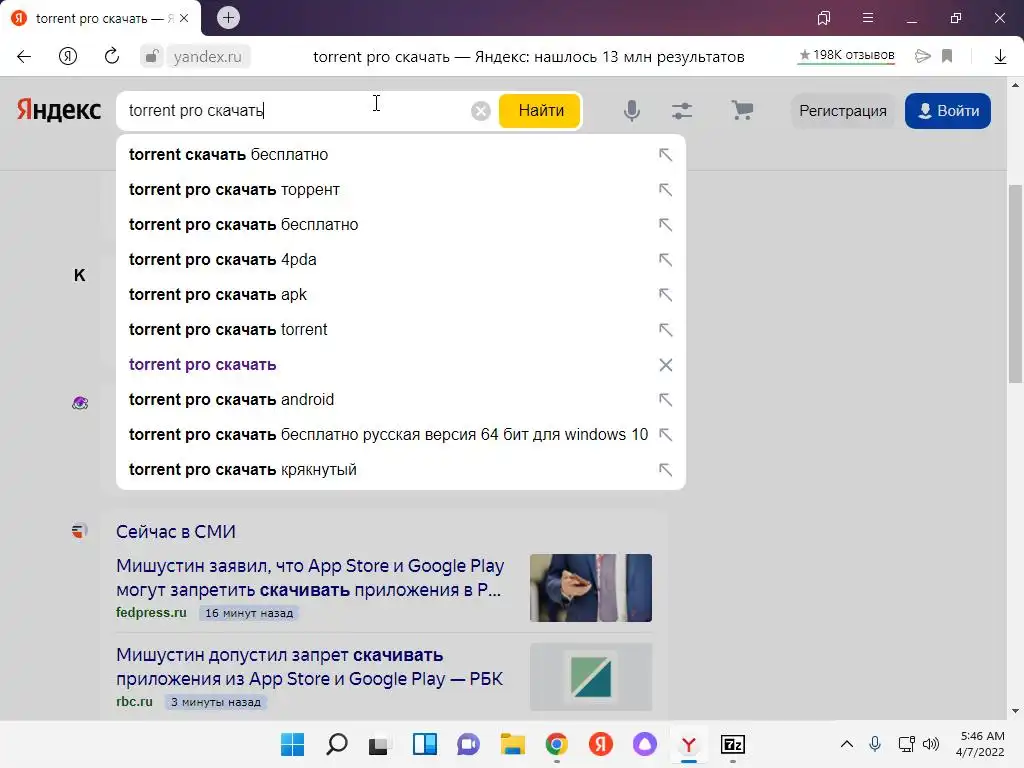Select suggestion torrent скачать бесплатно
1024x768 pixels.
coord(400,155)
